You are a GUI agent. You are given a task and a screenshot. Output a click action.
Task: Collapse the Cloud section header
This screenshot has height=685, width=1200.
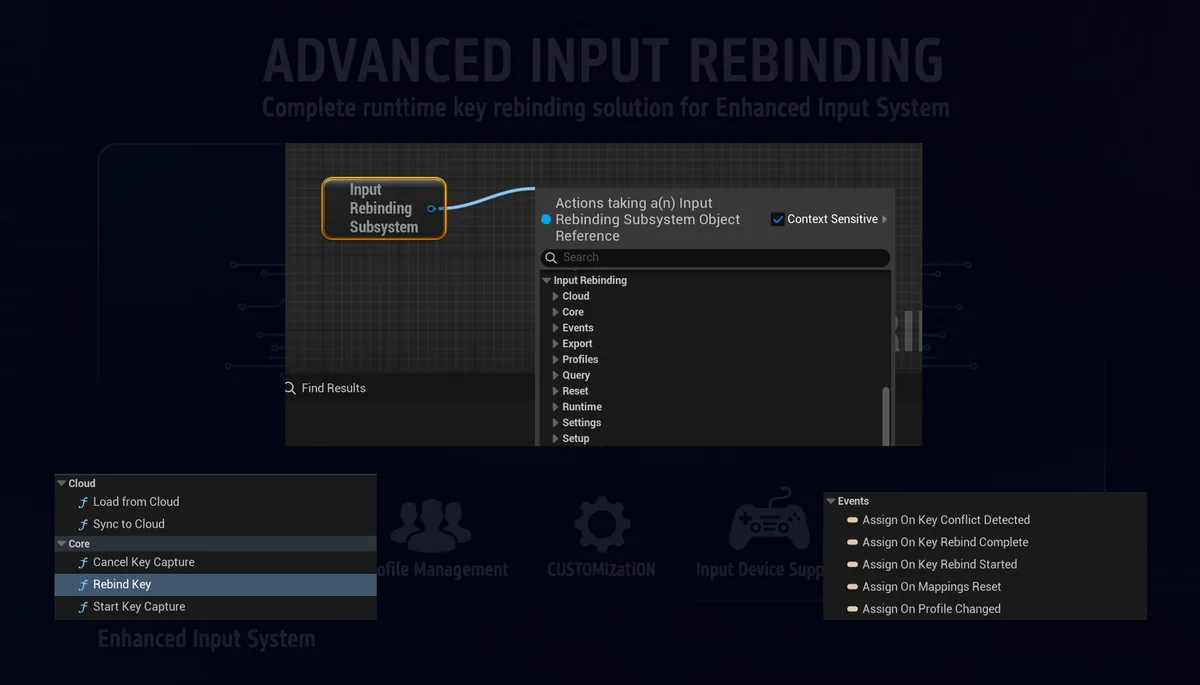[x=62, y=484]
